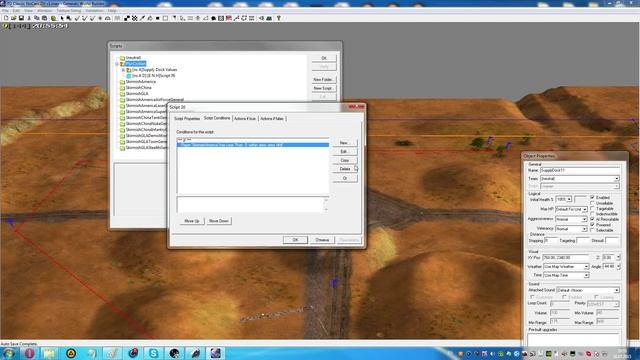Select the eyedropper tool in toolbar

[x=142, y=18]
